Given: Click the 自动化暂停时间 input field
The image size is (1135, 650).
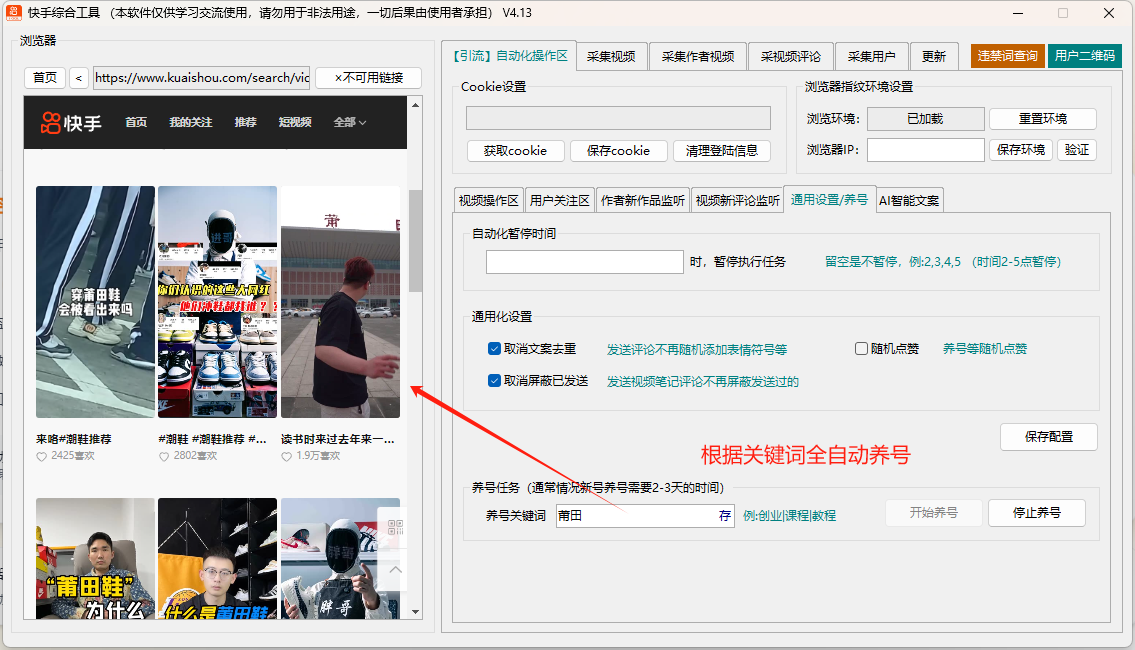Looking at the screenshot, I should pos(584,262).
